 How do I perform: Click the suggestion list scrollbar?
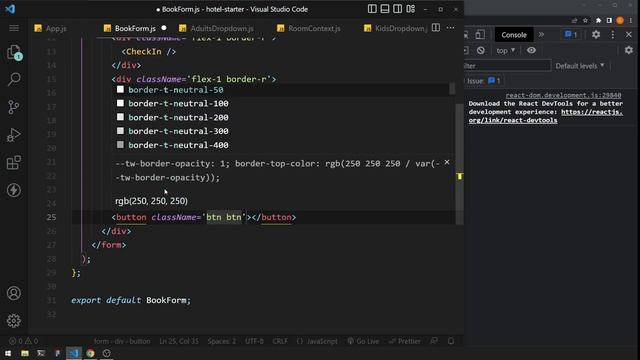point(452,89)
